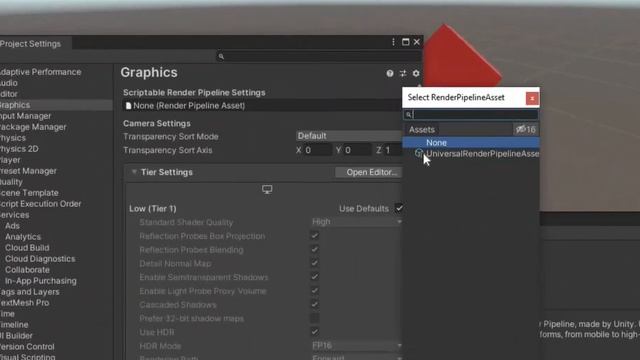
Task: Open the Graphics settings gear menu
Action: (416, 73)
